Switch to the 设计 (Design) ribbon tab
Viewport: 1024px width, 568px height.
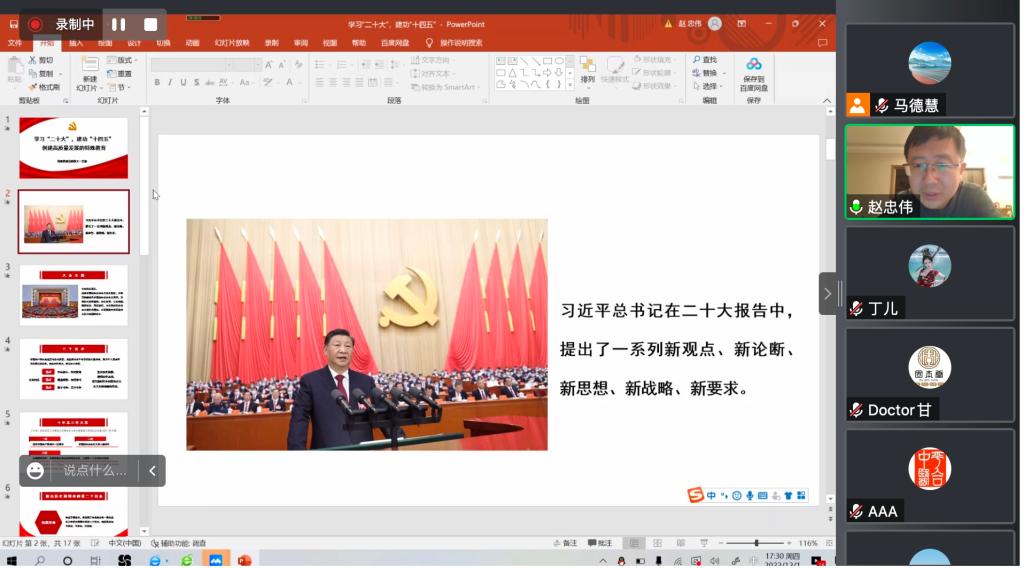pyautogui.click(x=134, y=43)
